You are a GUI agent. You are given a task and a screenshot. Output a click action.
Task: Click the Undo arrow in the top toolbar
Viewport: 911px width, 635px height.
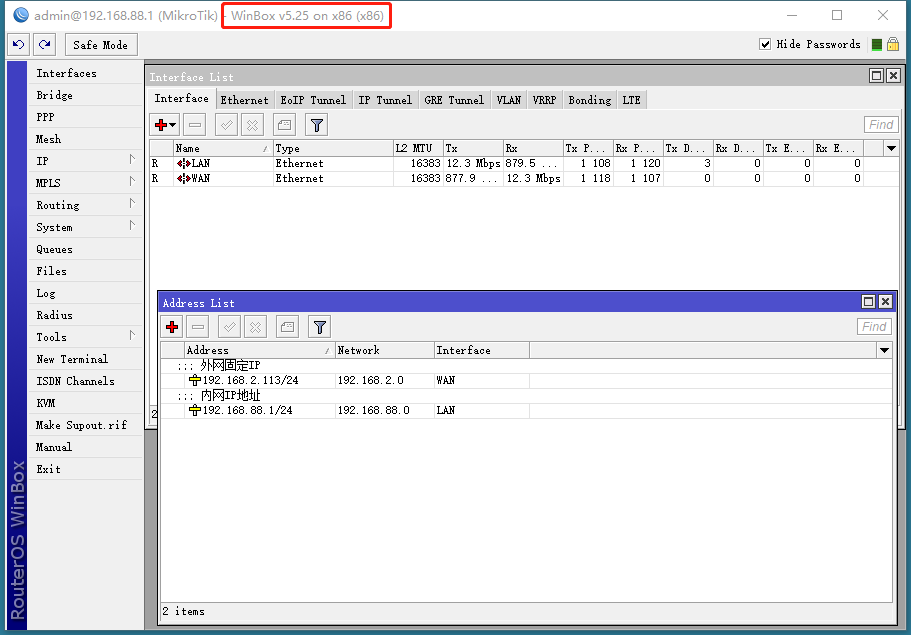click(x=19, y=45)
